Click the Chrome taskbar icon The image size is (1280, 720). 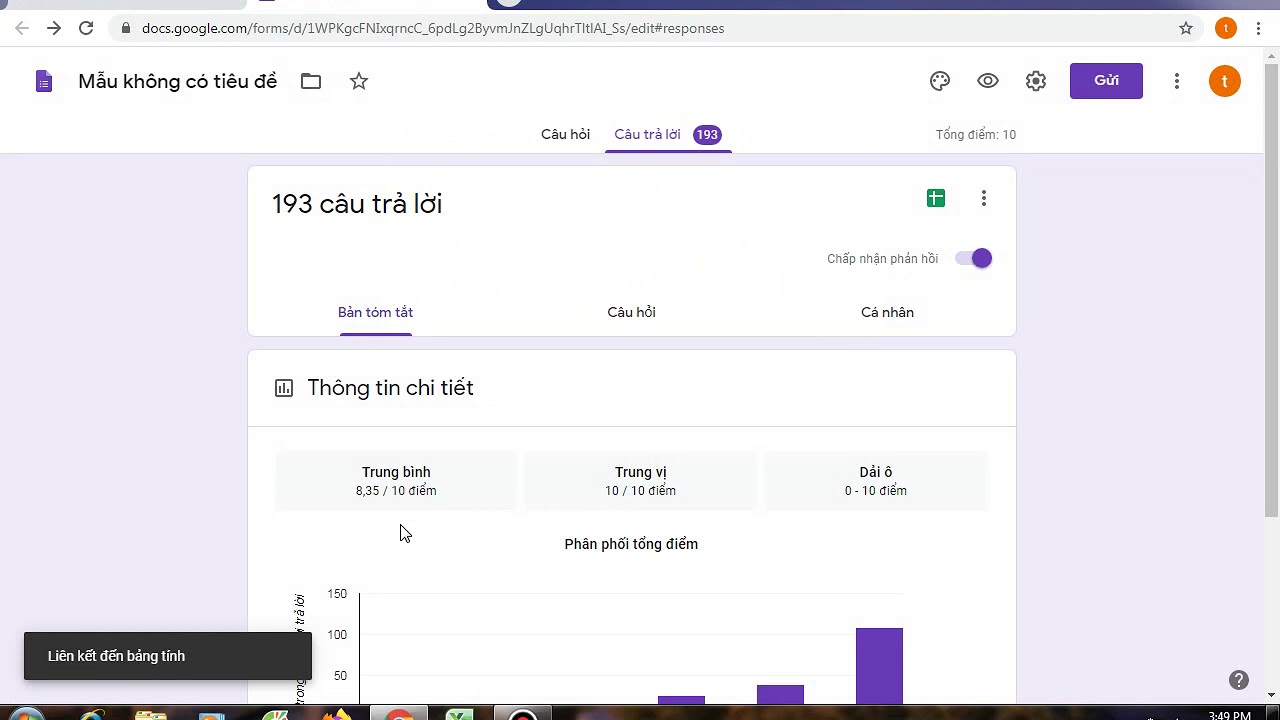coord(399,716)
